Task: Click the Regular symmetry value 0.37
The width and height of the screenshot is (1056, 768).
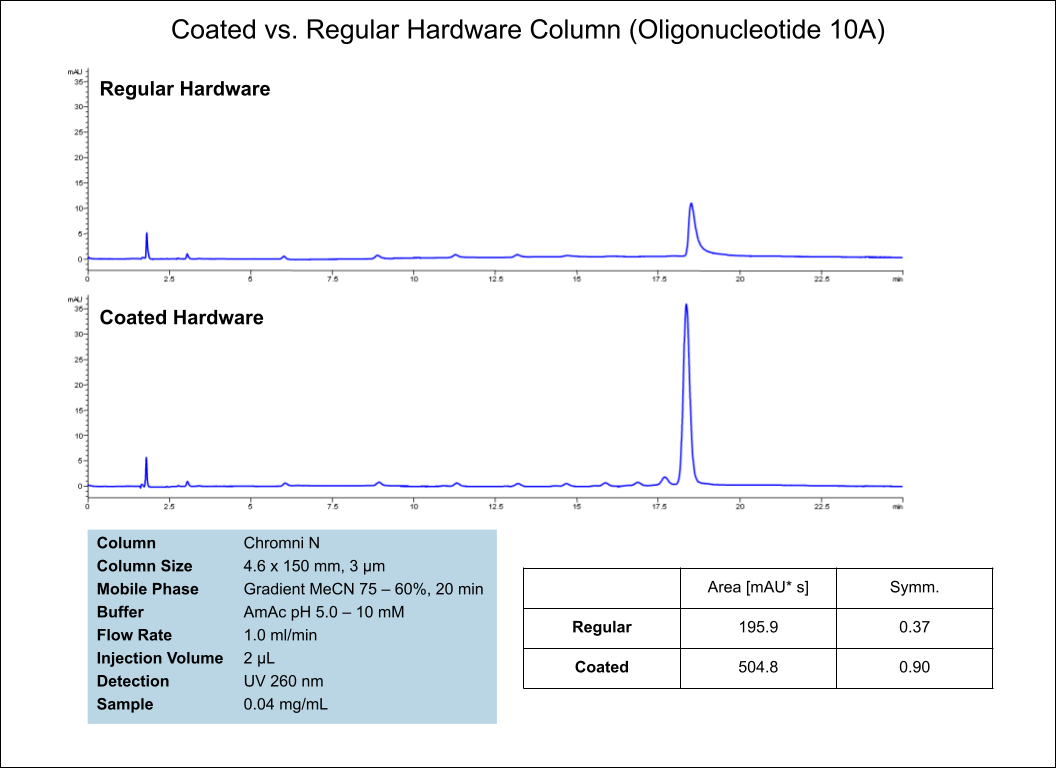Action: tap(914, 628)
